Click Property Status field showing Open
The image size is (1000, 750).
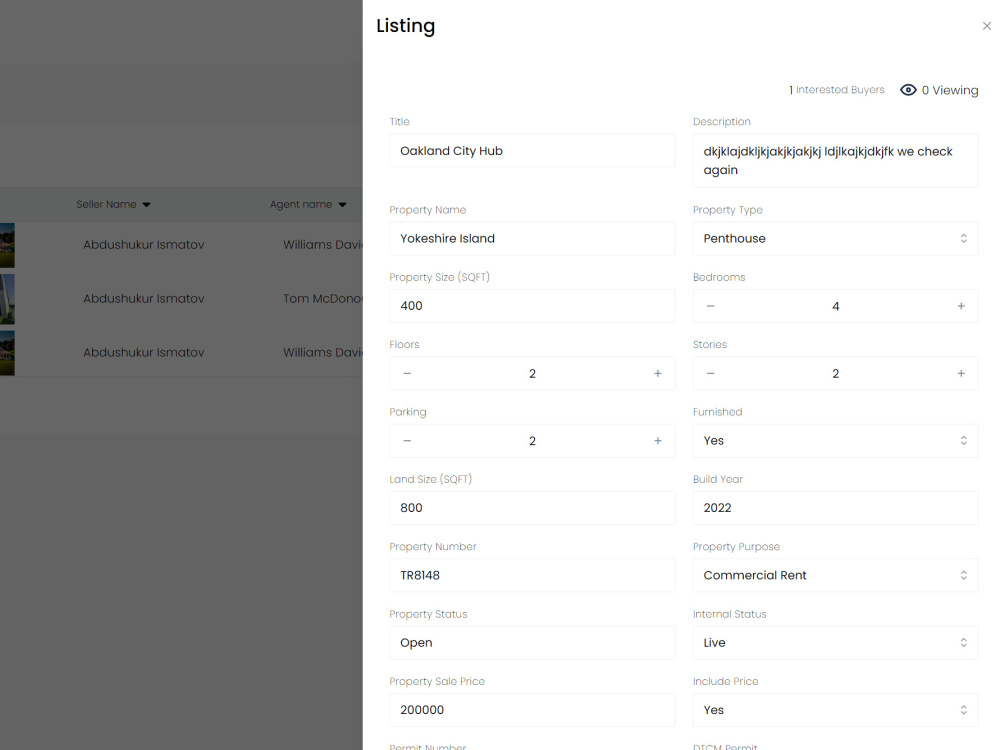[x=532, y=643]
